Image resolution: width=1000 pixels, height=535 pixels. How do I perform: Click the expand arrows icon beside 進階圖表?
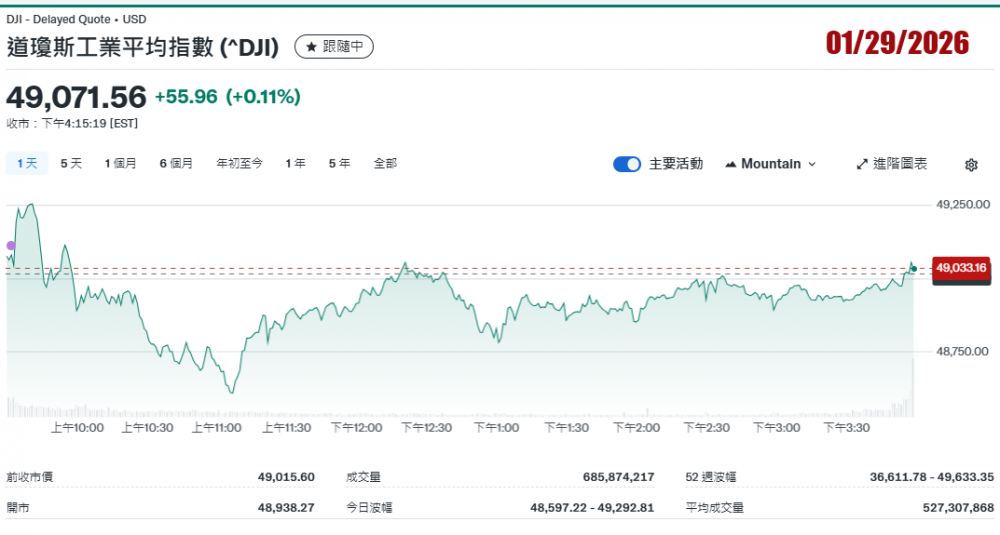point(862,164)
